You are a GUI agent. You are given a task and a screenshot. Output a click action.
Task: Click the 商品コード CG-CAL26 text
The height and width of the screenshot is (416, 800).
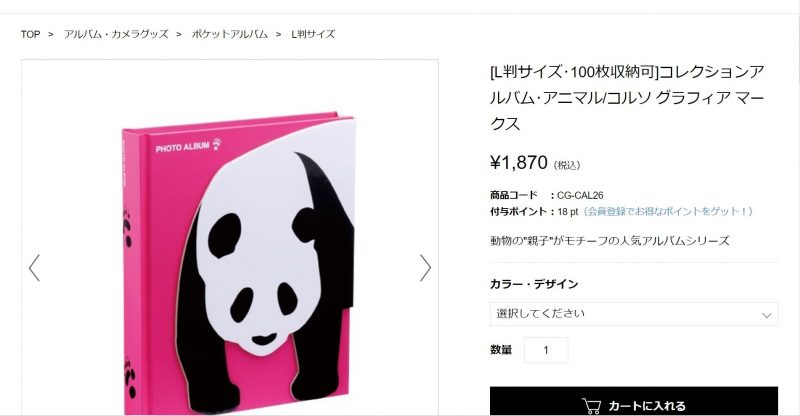[546, 195]
